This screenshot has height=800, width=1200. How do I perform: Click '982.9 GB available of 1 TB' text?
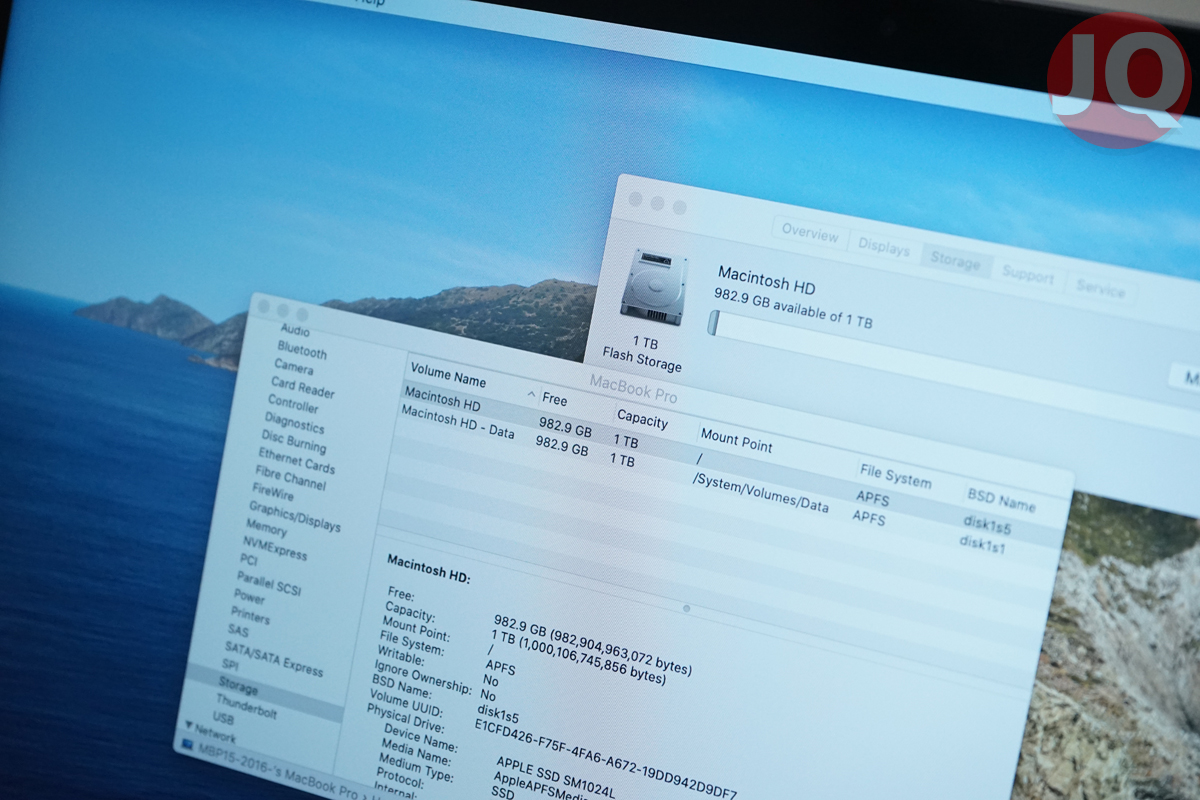[x=793, y=308]
